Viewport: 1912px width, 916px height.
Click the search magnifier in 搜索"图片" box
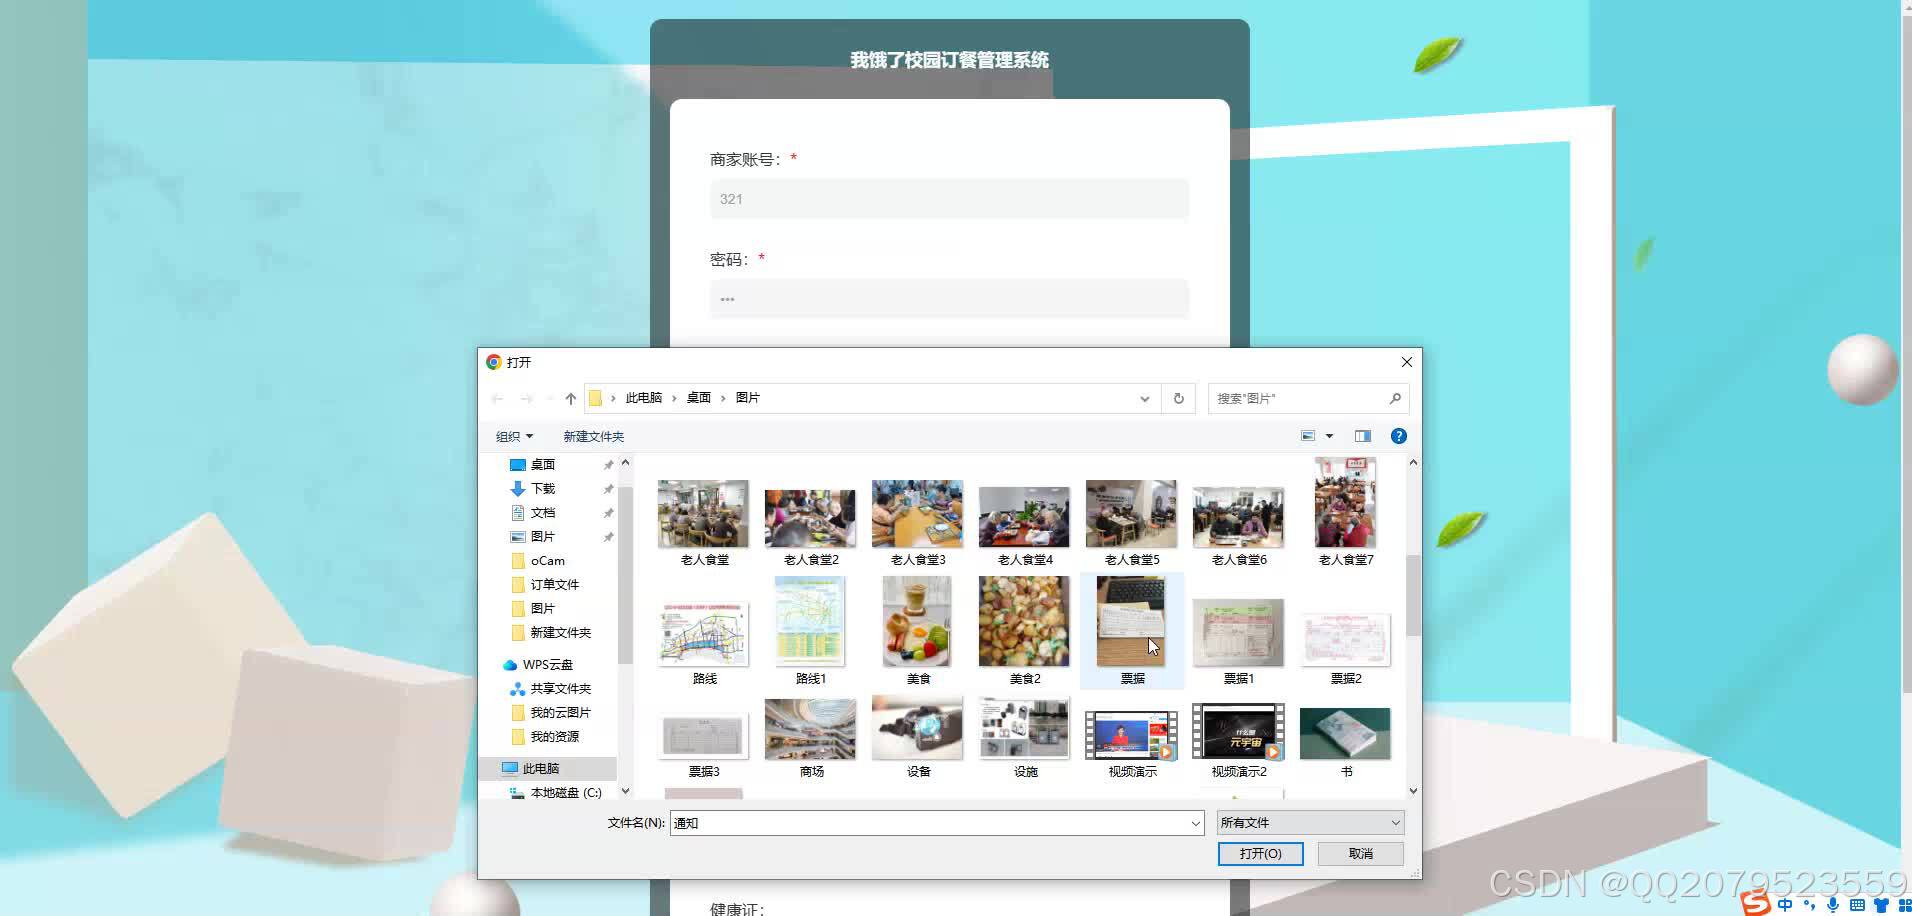pyautogui.click(x=1395, y=398)
